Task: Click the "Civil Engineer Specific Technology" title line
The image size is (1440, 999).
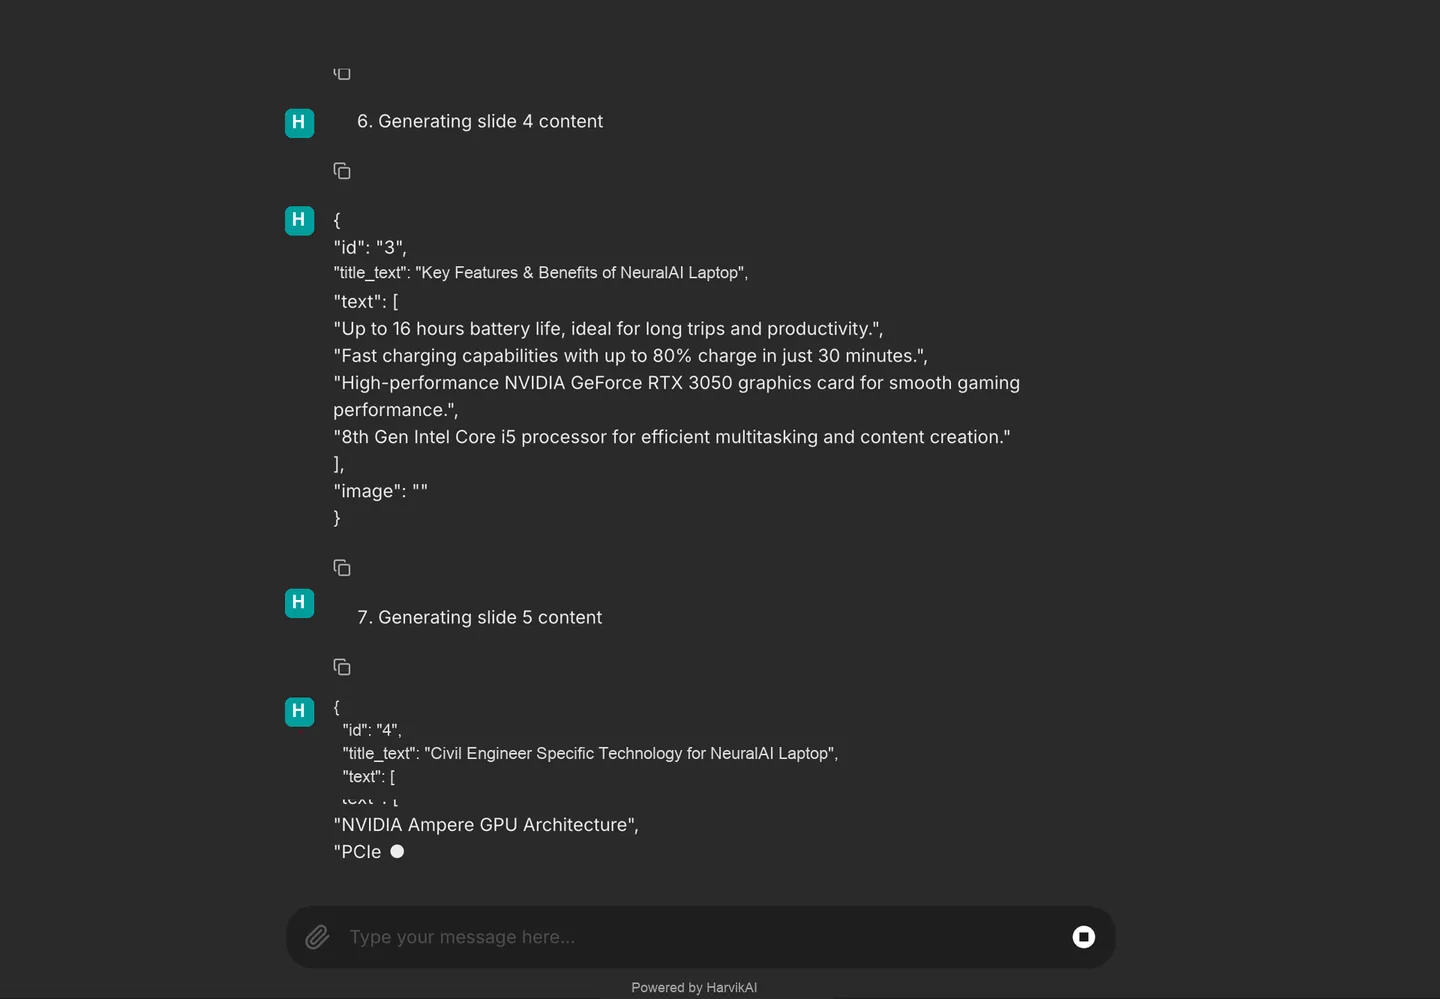Action: point(590,753)
